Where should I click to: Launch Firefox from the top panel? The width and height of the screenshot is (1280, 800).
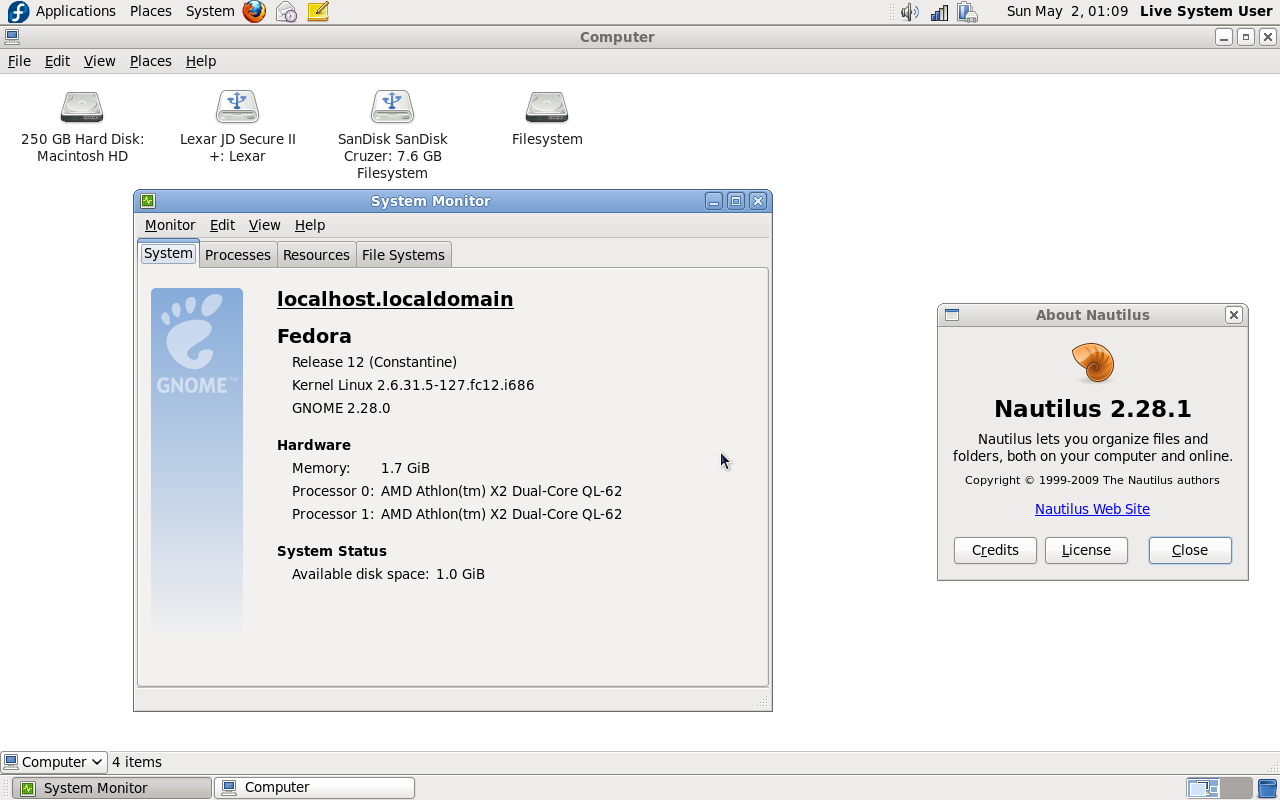tap(255, 12)
